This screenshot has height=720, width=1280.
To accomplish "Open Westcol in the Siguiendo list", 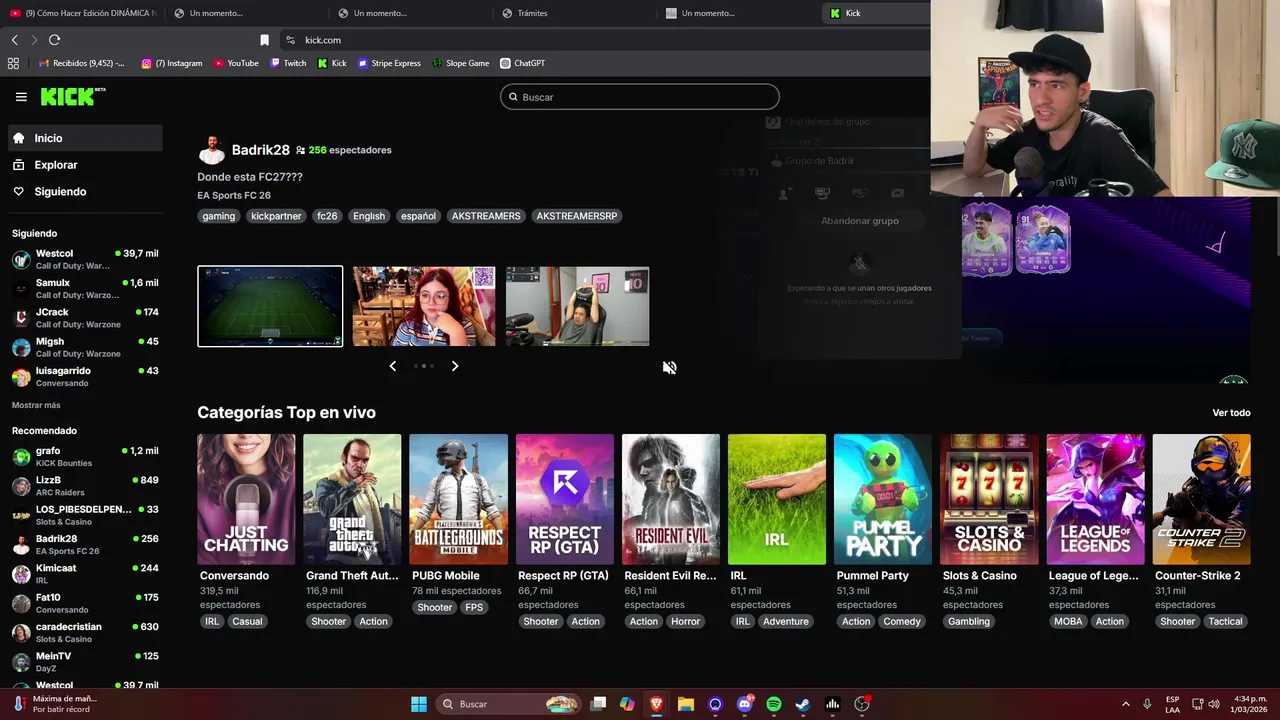I will click(x=85, y=259).
